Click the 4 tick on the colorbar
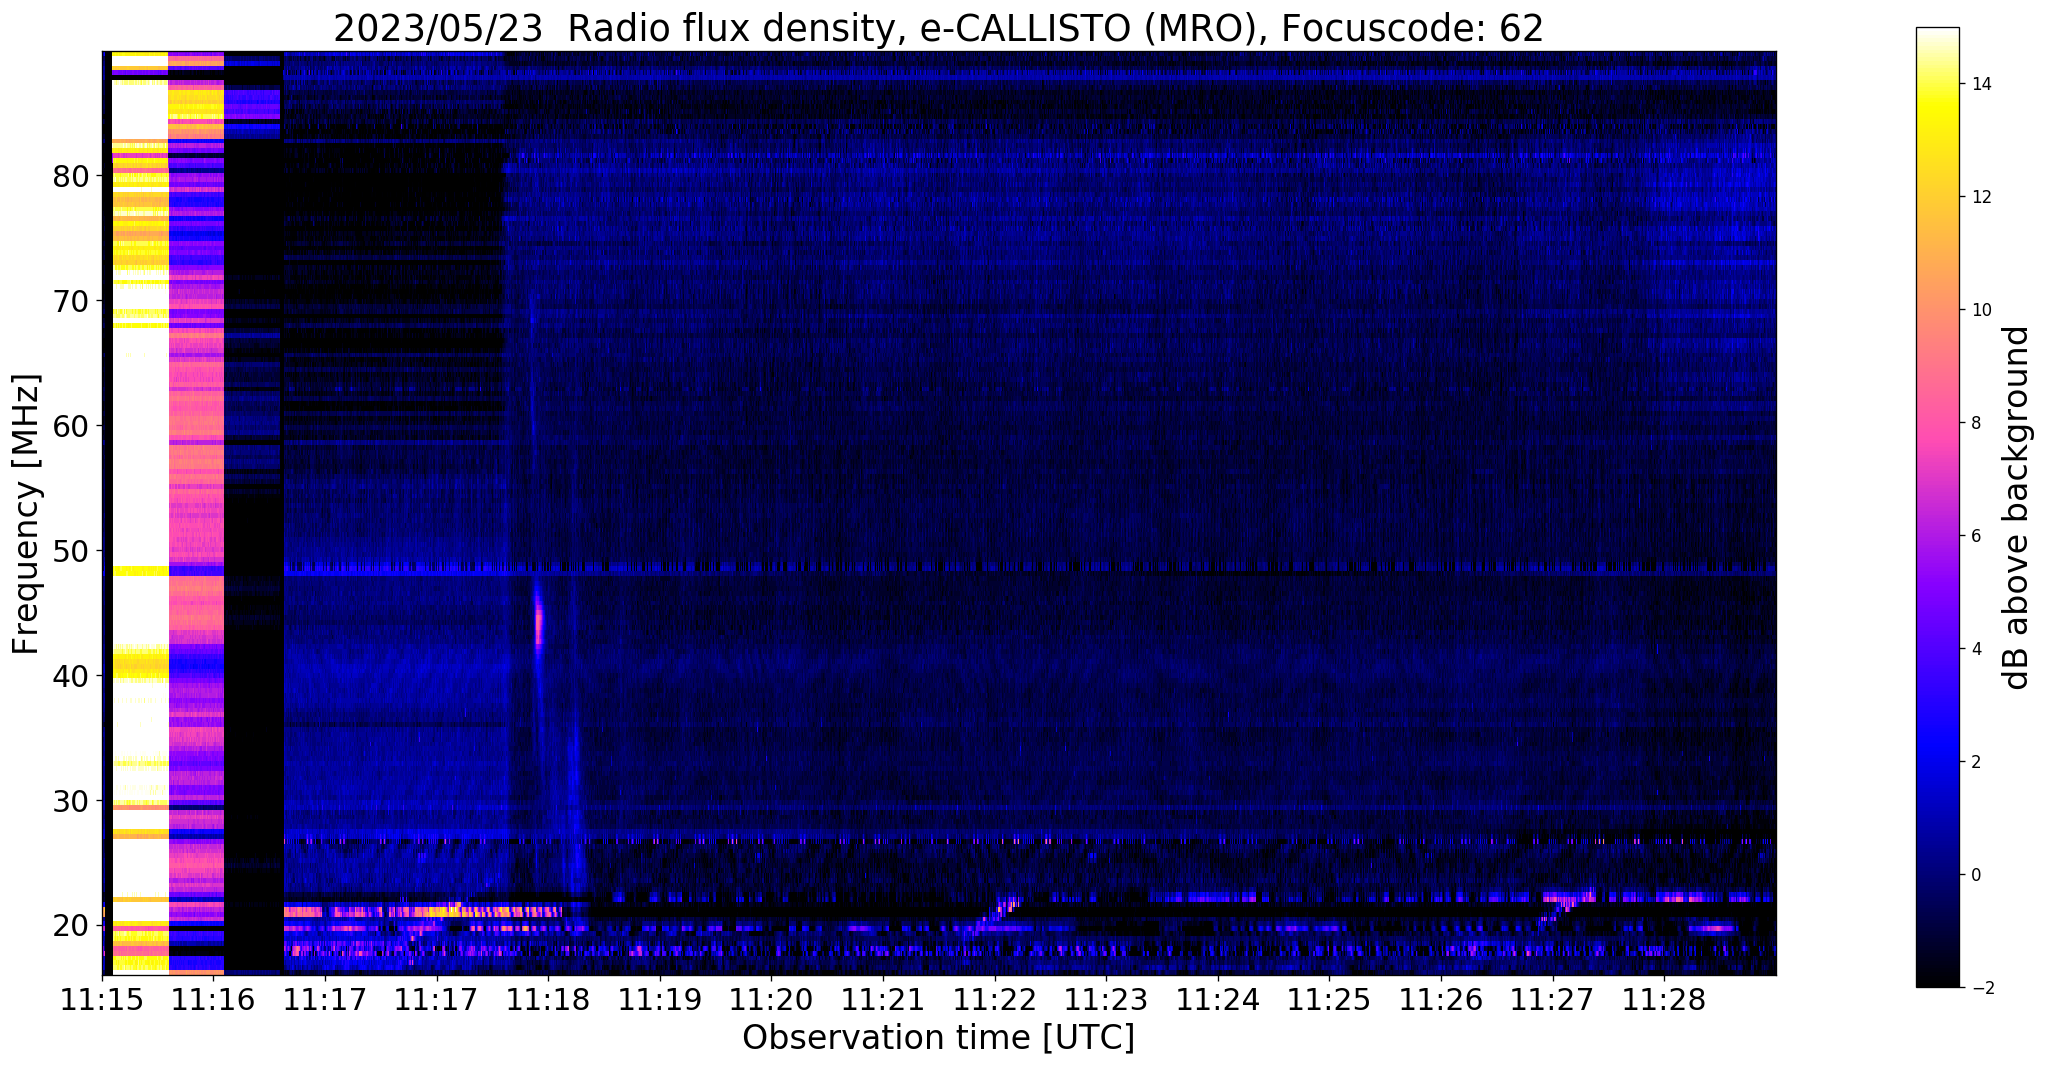This screenshot has height=1067, width=2047. (1976, 649)
